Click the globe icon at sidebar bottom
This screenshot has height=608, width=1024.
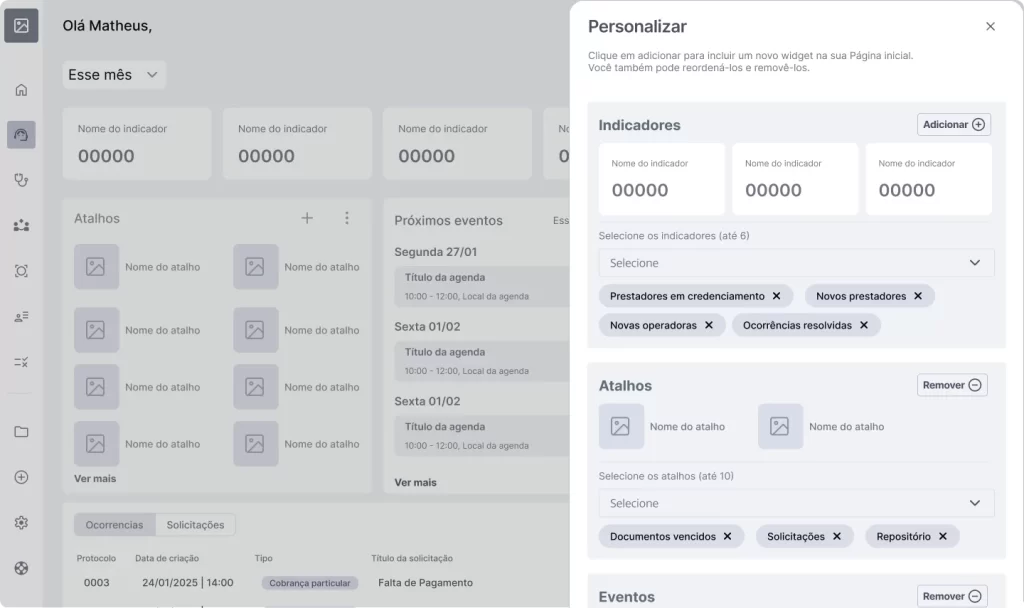[21, 567]
